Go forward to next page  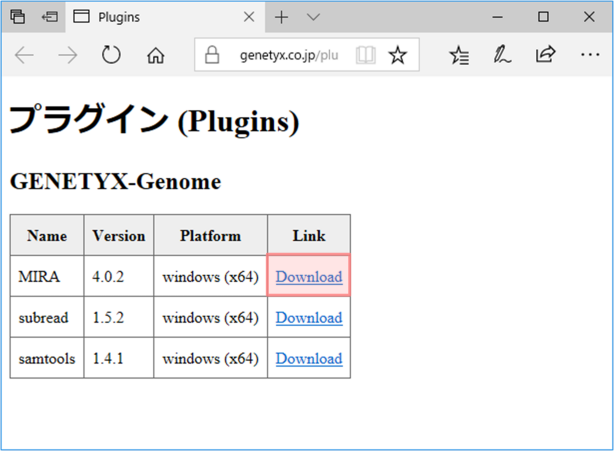coord(67,55)
